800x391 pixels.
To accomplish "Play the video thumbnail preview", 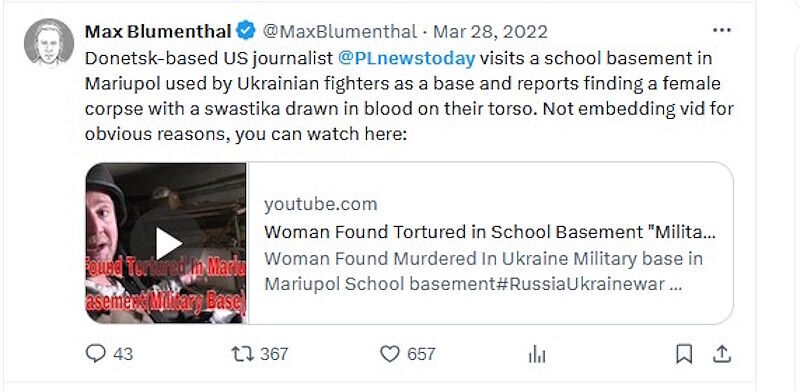I will 166,243.
